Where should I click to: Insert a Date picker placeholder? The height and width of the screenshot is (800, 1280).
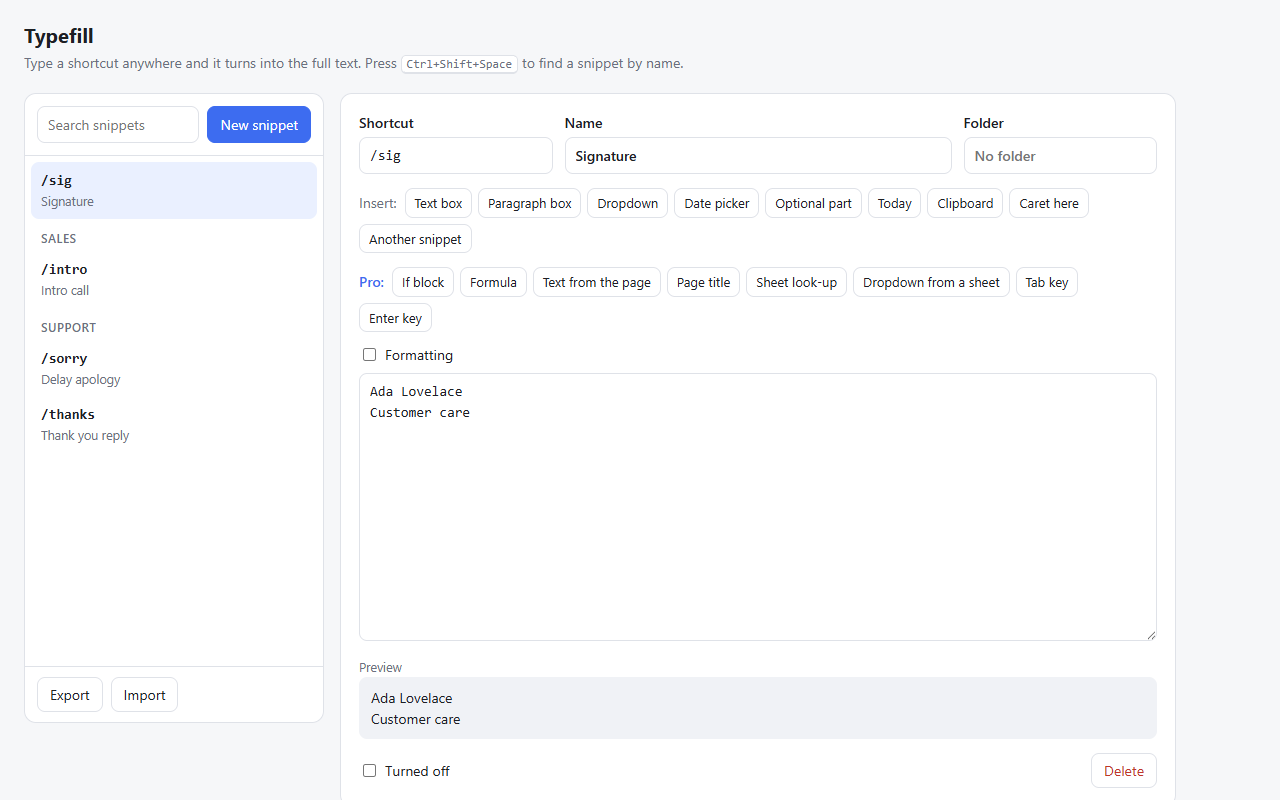point(717,203)
